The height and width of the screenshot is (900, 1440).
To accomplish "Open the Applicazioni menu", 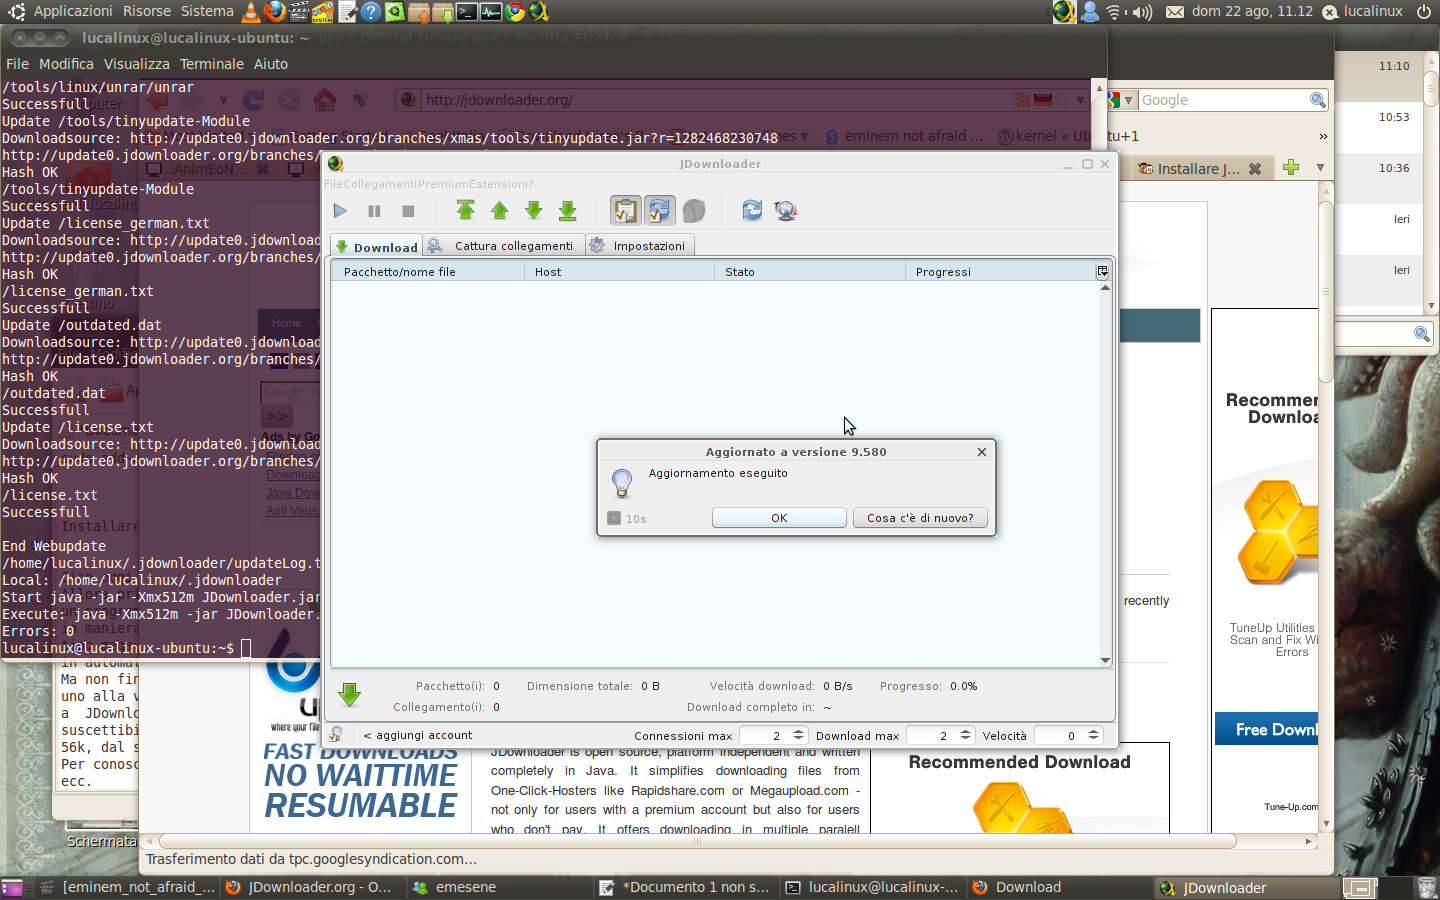I will click(73, 11).
